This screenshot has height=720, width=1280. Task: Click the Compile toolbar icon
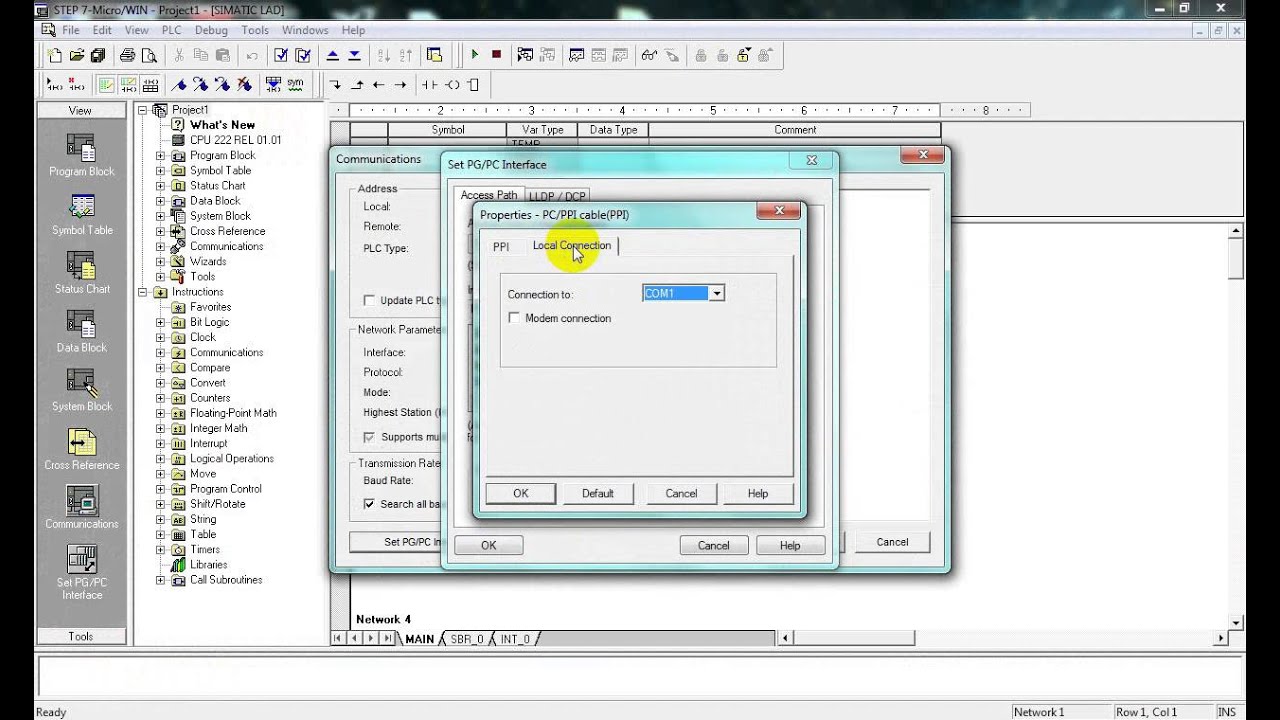point(282,55)
